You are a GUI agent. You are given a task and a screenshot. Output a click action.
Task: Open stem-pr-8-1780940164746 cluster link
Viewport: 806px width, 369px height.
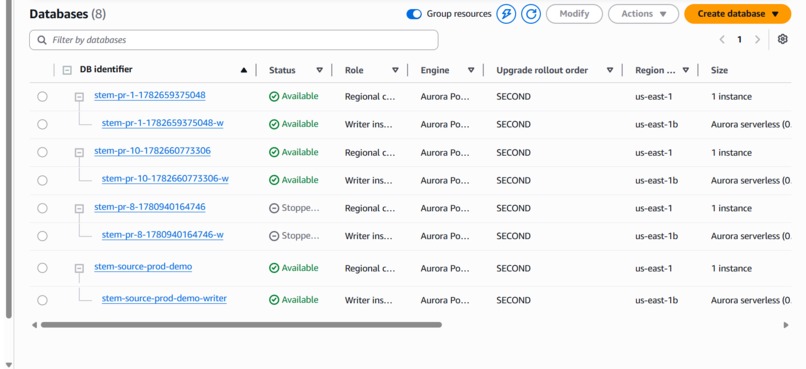tap(150, 207)
